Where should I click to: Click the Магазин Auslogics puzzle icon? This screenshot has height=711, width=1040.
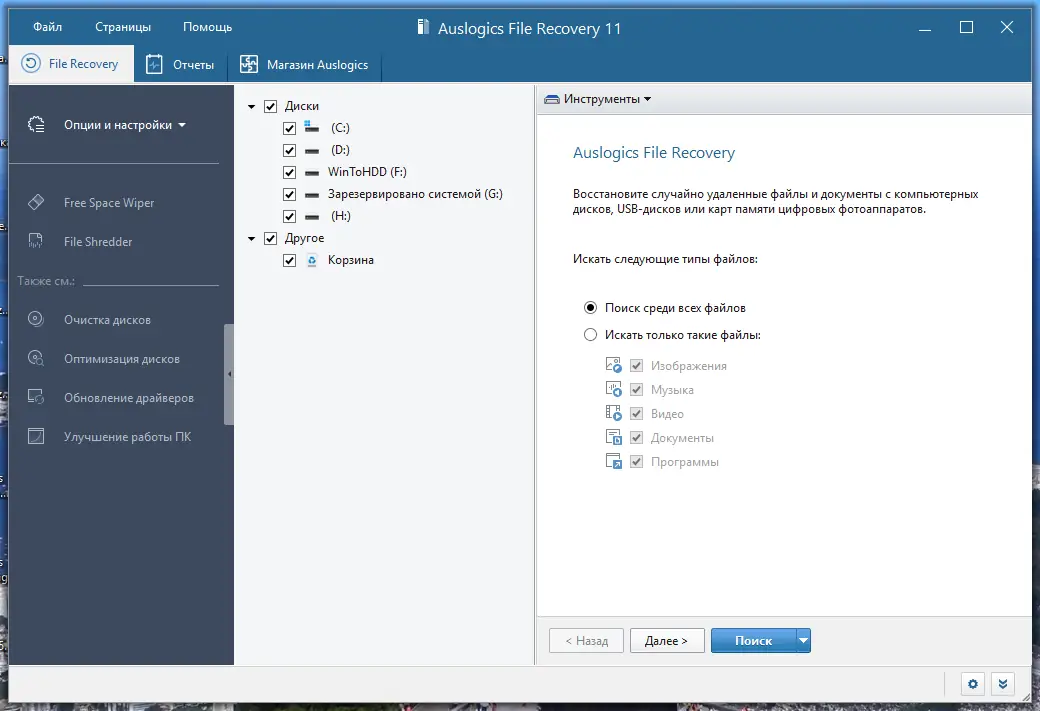pyautogui.click(x=249, y=64)
